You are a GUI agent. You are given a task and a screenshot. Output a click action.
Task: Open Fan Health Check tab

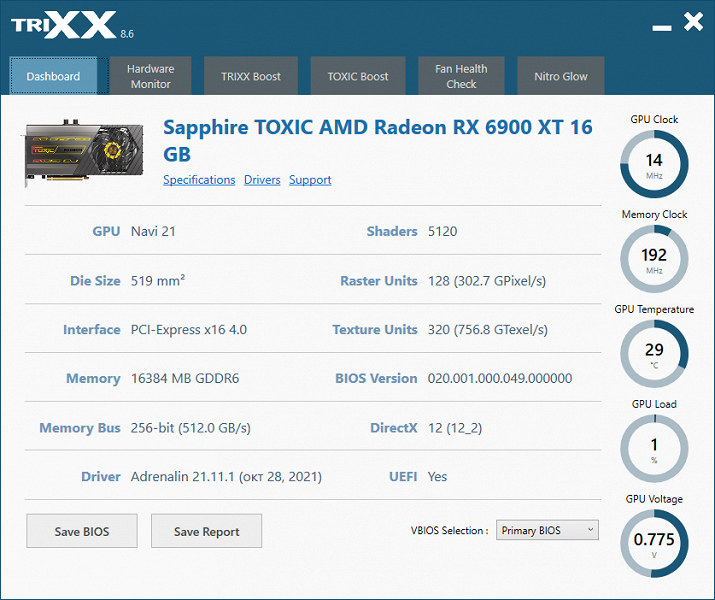461,76
